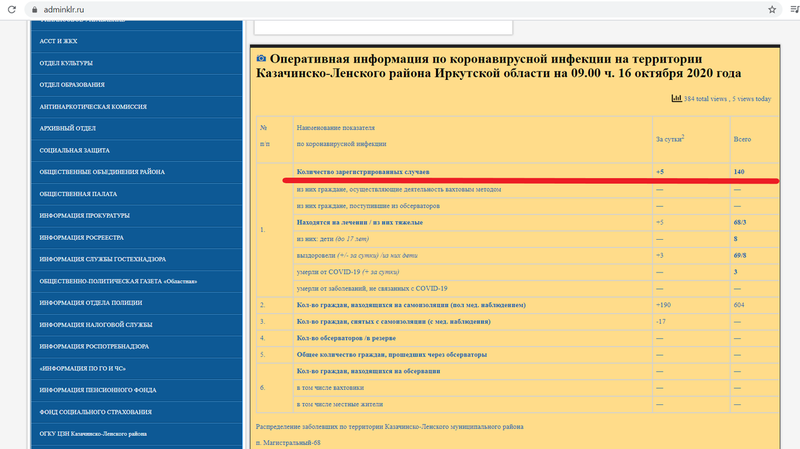Click the 'Всего' column header
800x449 pixels.
coord(742,139)
